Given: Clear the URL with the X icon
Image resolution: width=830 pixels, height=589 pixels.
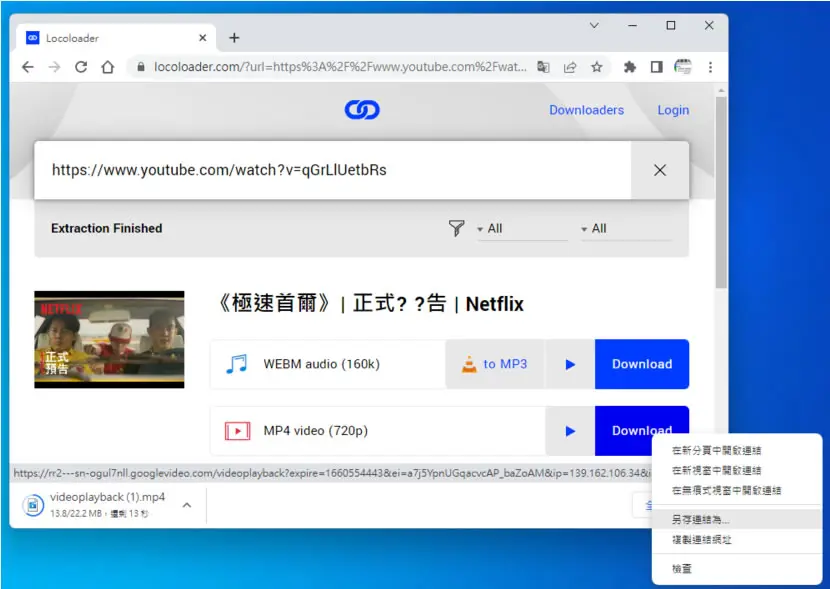Looking at the screenshot, I should pyautogui.click(x=660, y=170).
